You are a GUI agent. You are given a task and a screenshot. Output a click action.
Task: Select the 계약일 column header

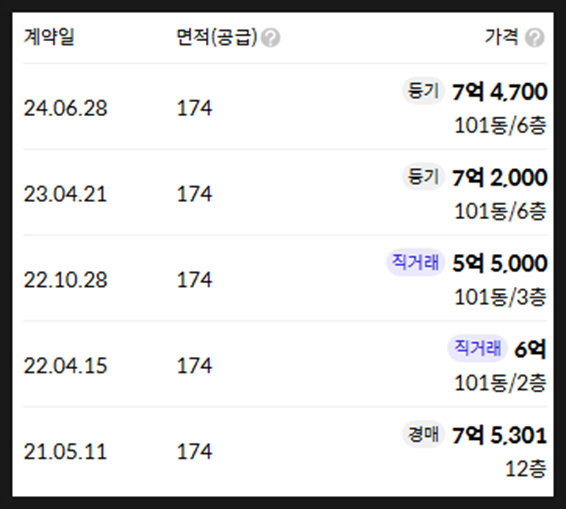pos(49,37)
